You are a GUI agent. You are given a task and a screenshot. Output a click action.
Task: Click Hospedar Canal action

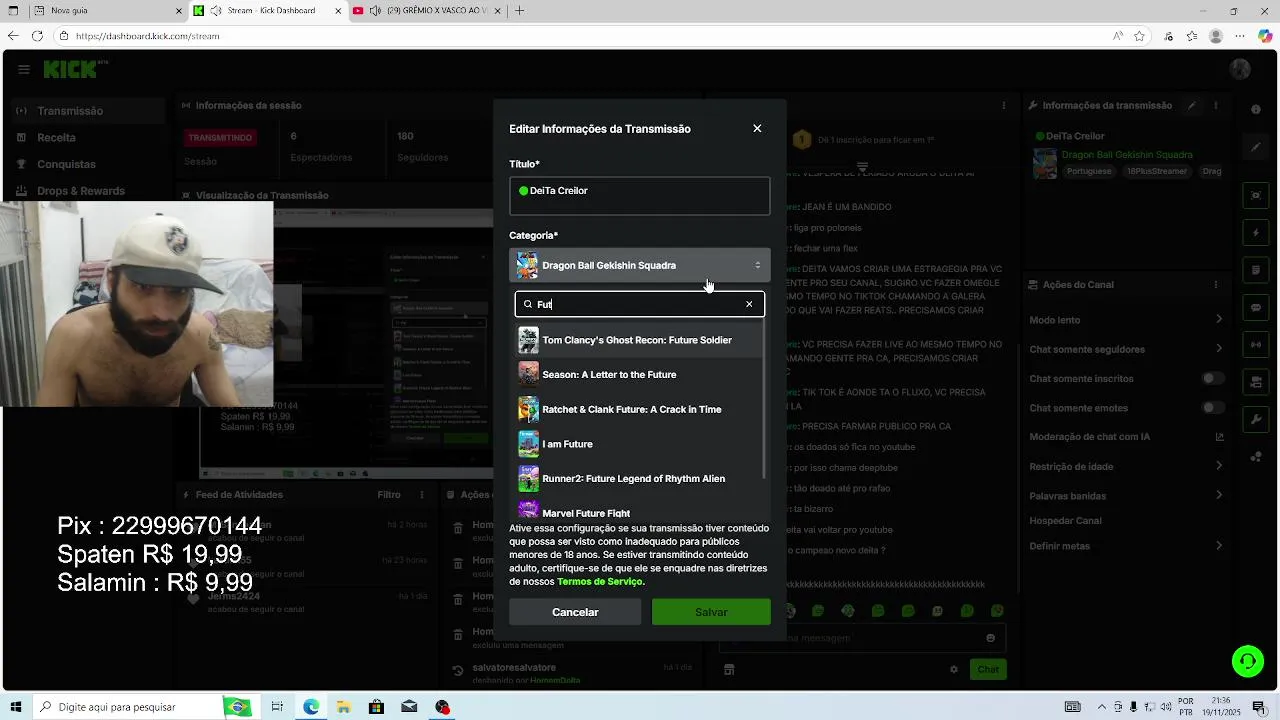click(x=1065, y=520)
